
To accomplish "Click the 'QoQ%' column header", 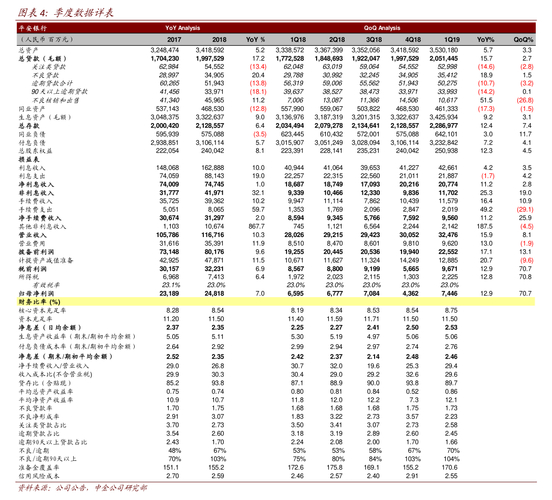I will 523,39.
